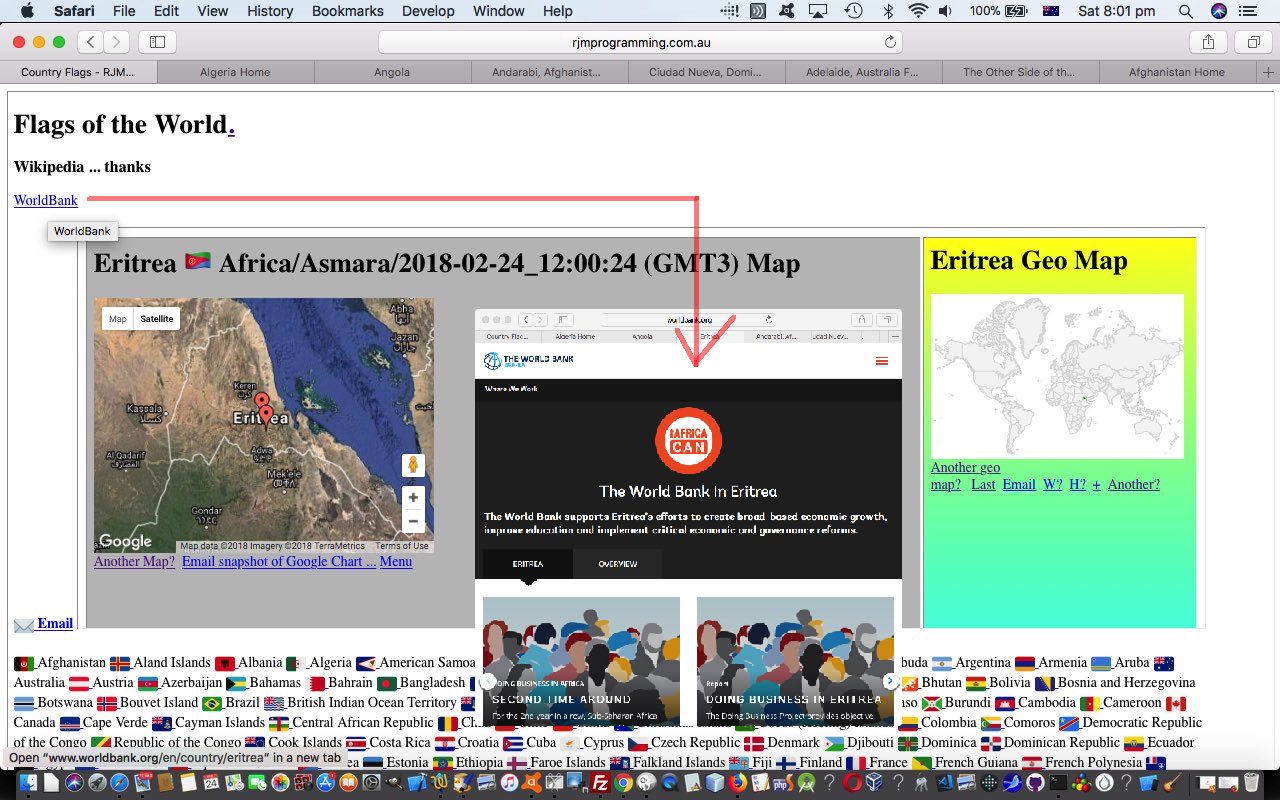Open the Notification Center list icon
Viewport: 1280px width, 800px height.
point(1247,11)
